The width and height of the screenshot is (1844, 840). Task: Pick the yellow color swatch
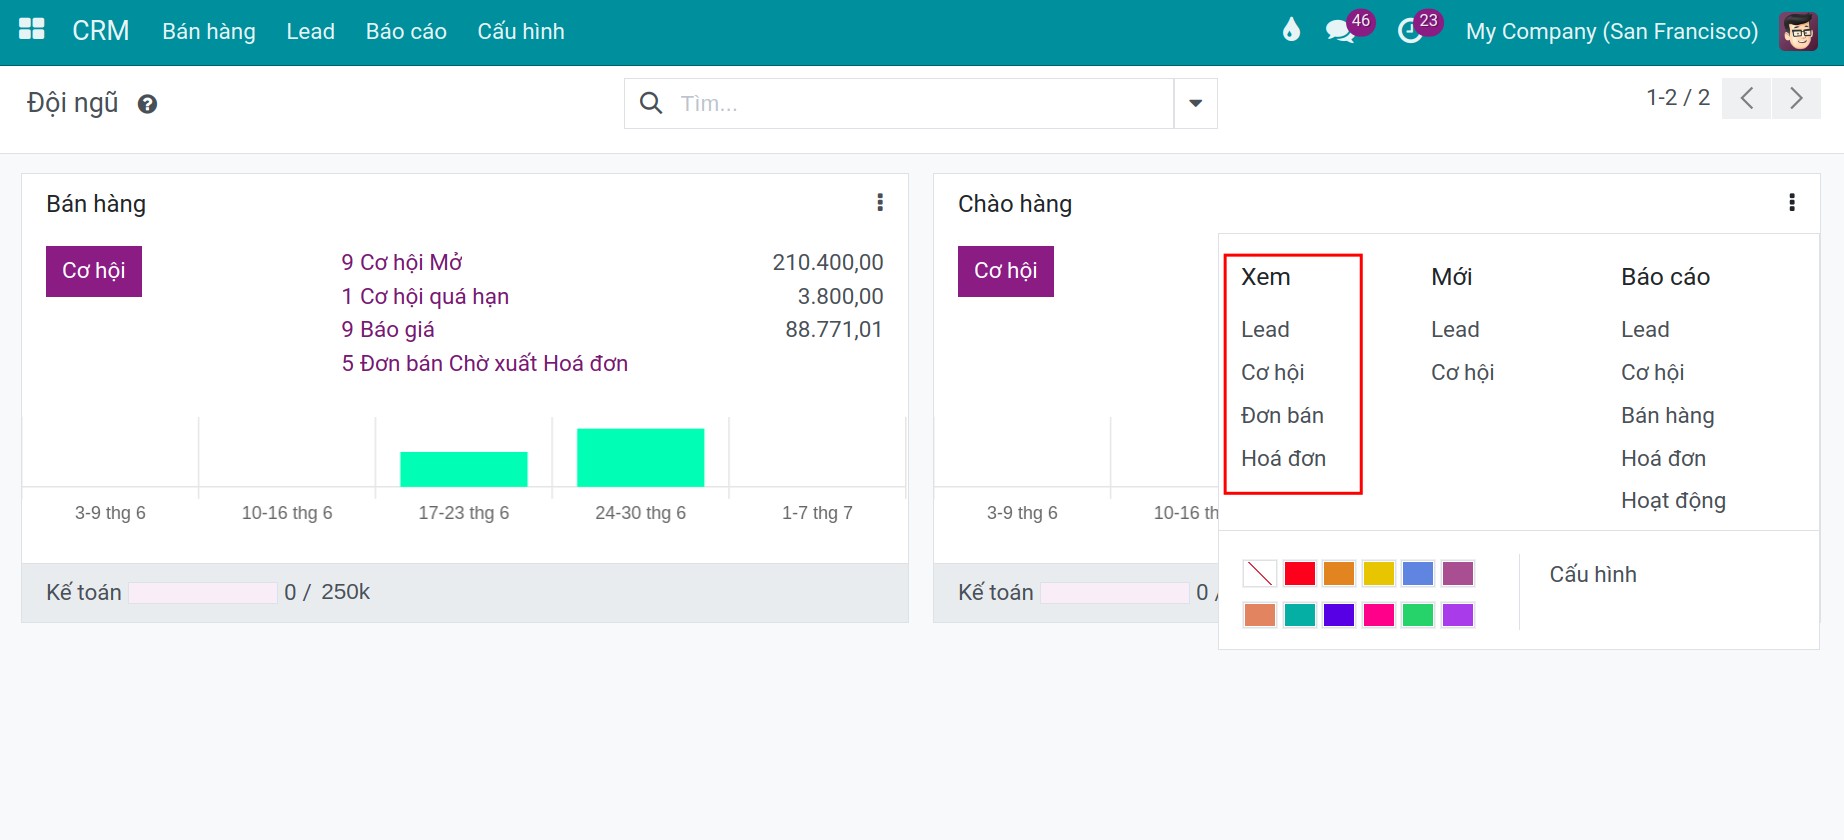tap(1379, 574)
